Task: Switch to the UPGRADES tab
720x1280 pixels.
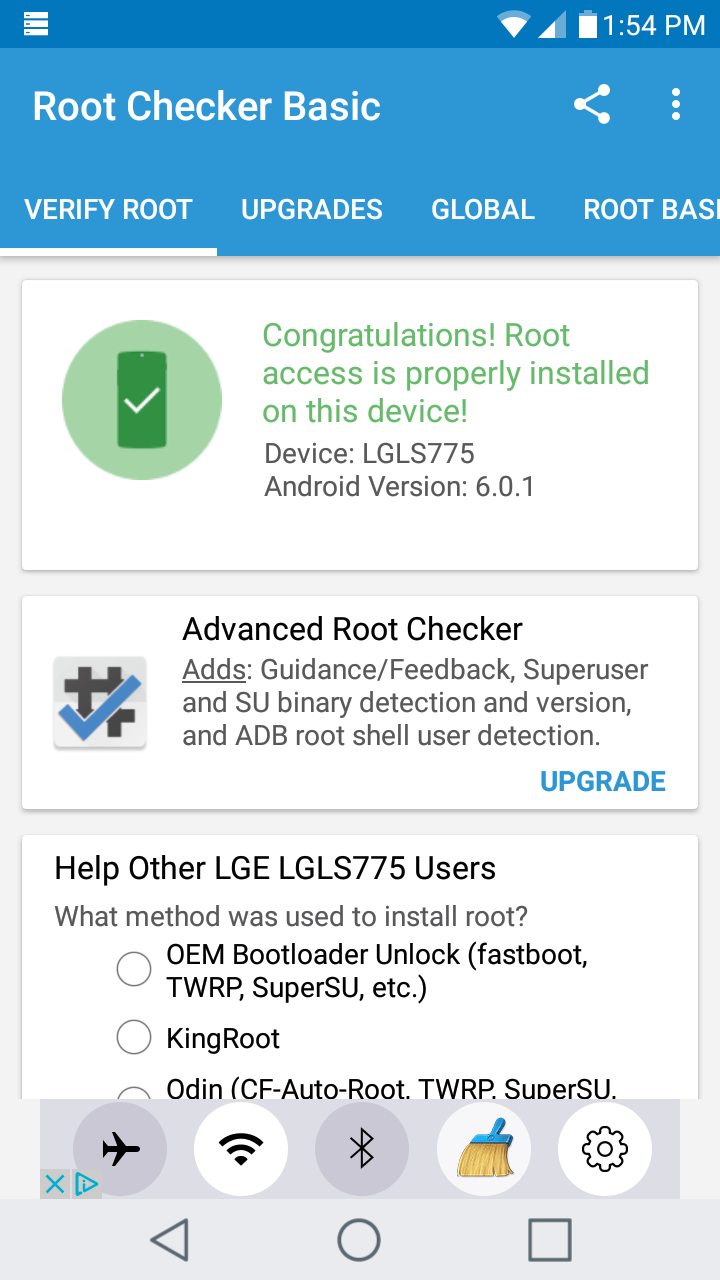Action: pyautogui.click(x=312, y=210)
